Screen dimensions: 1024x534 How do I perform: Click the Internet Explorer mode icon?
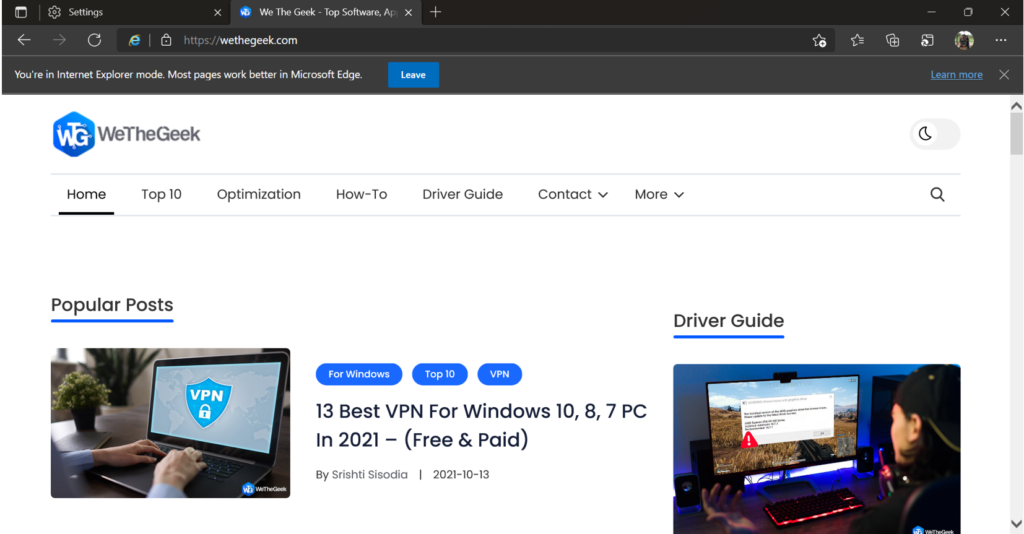click(134, 40)
